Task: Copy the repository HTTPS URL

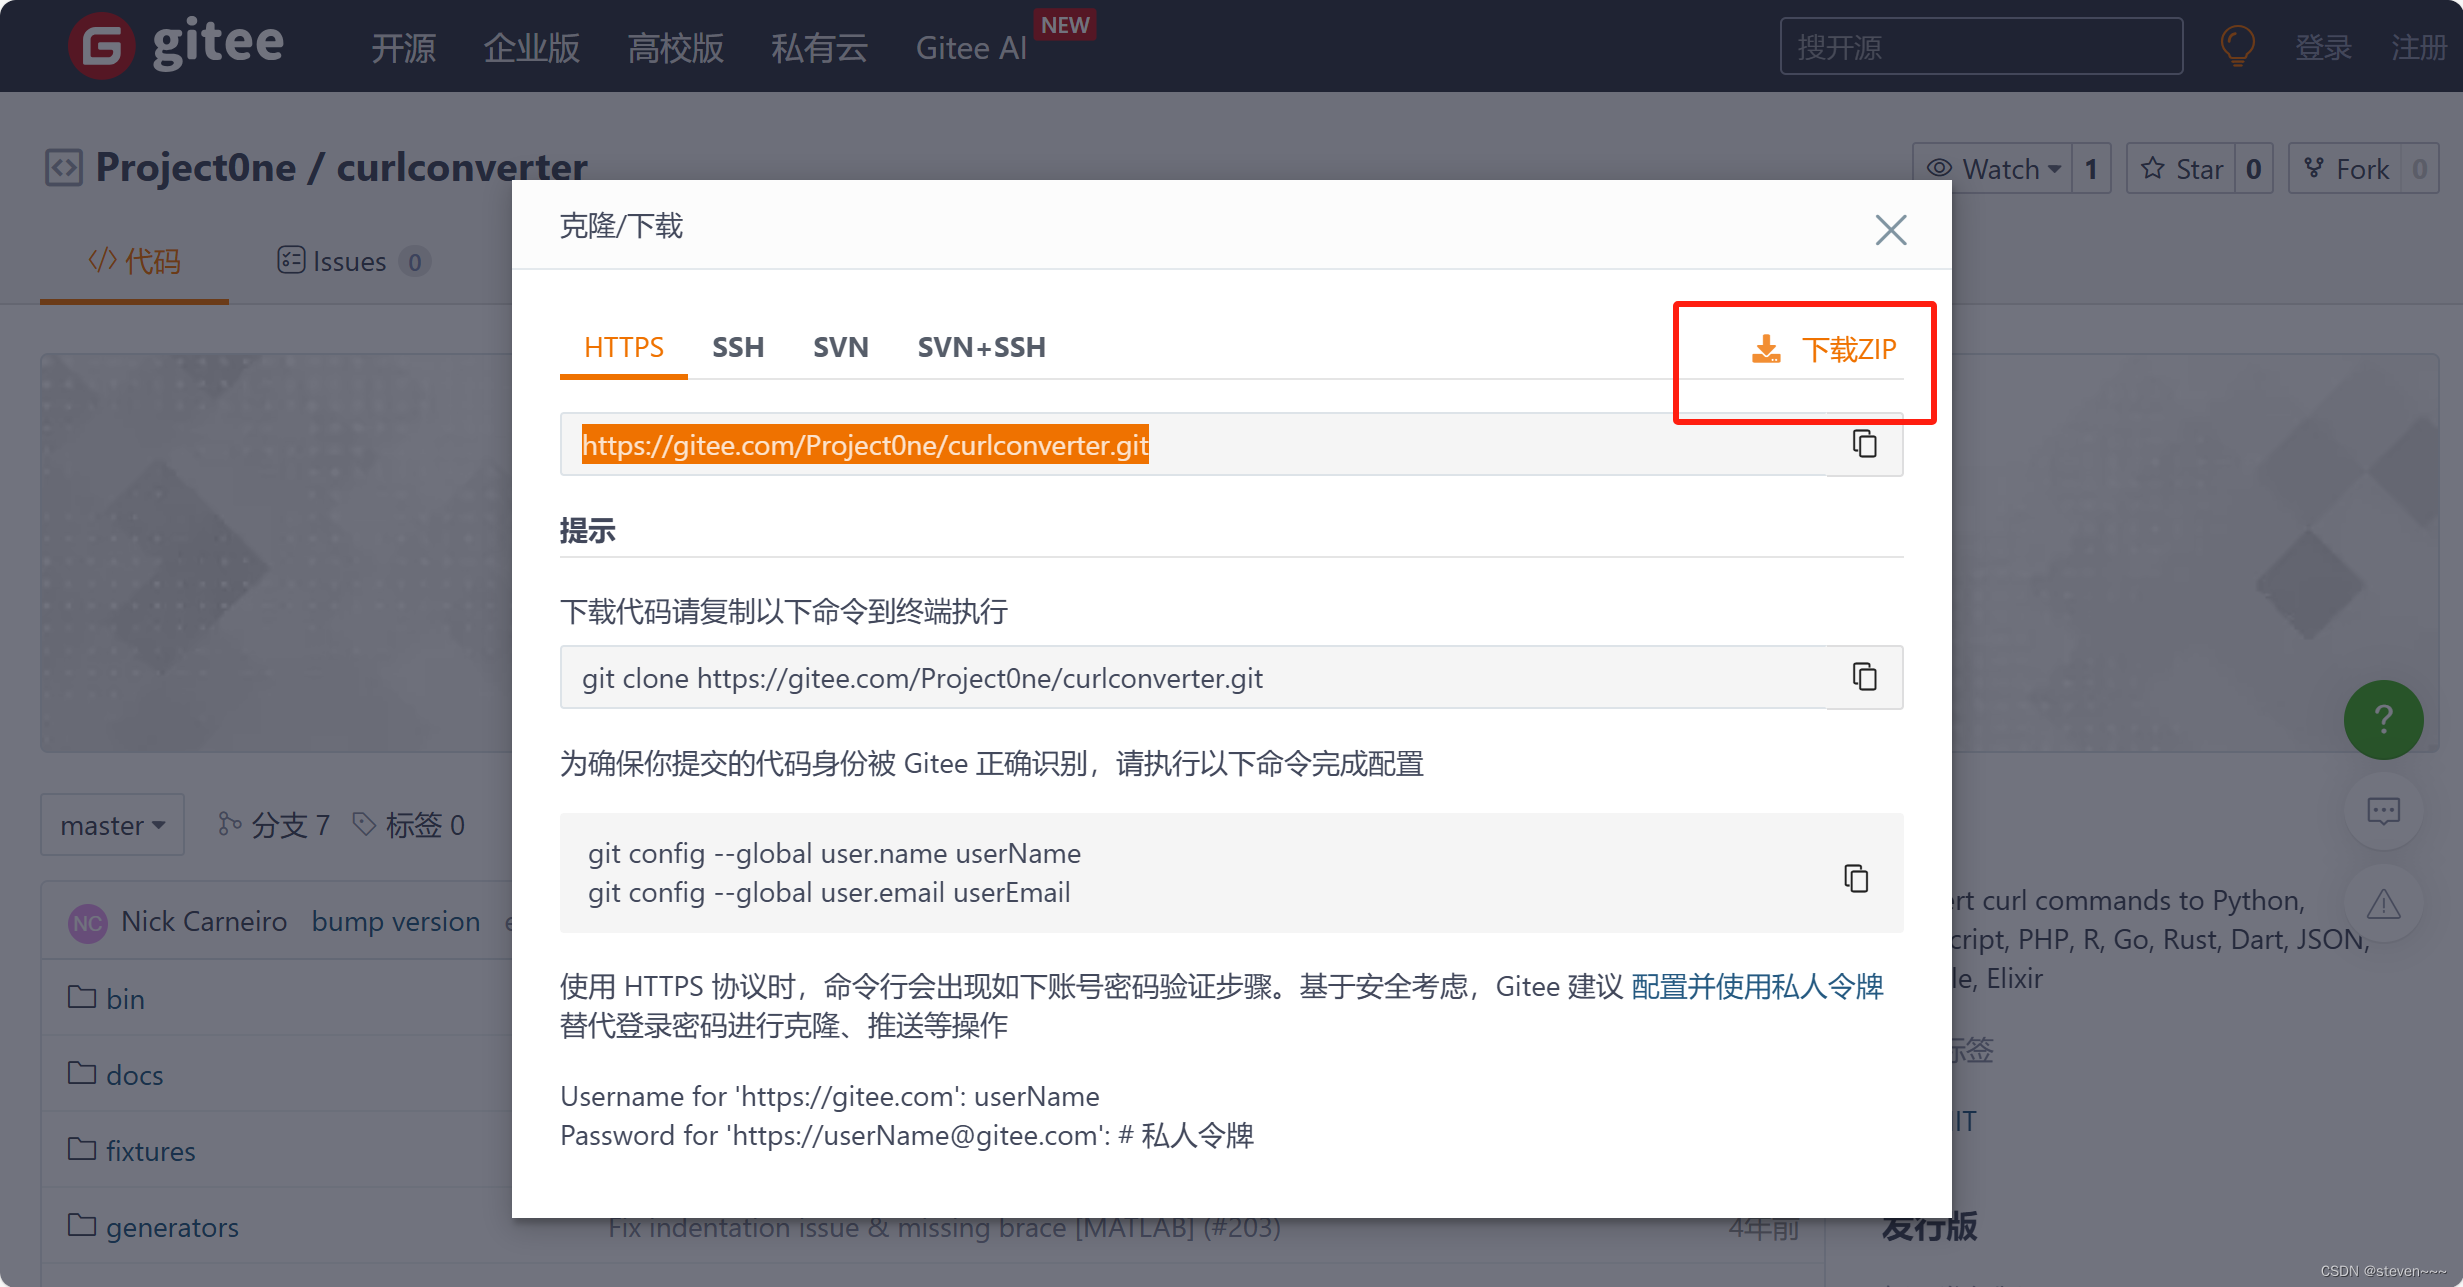Action: (1864, 444)
